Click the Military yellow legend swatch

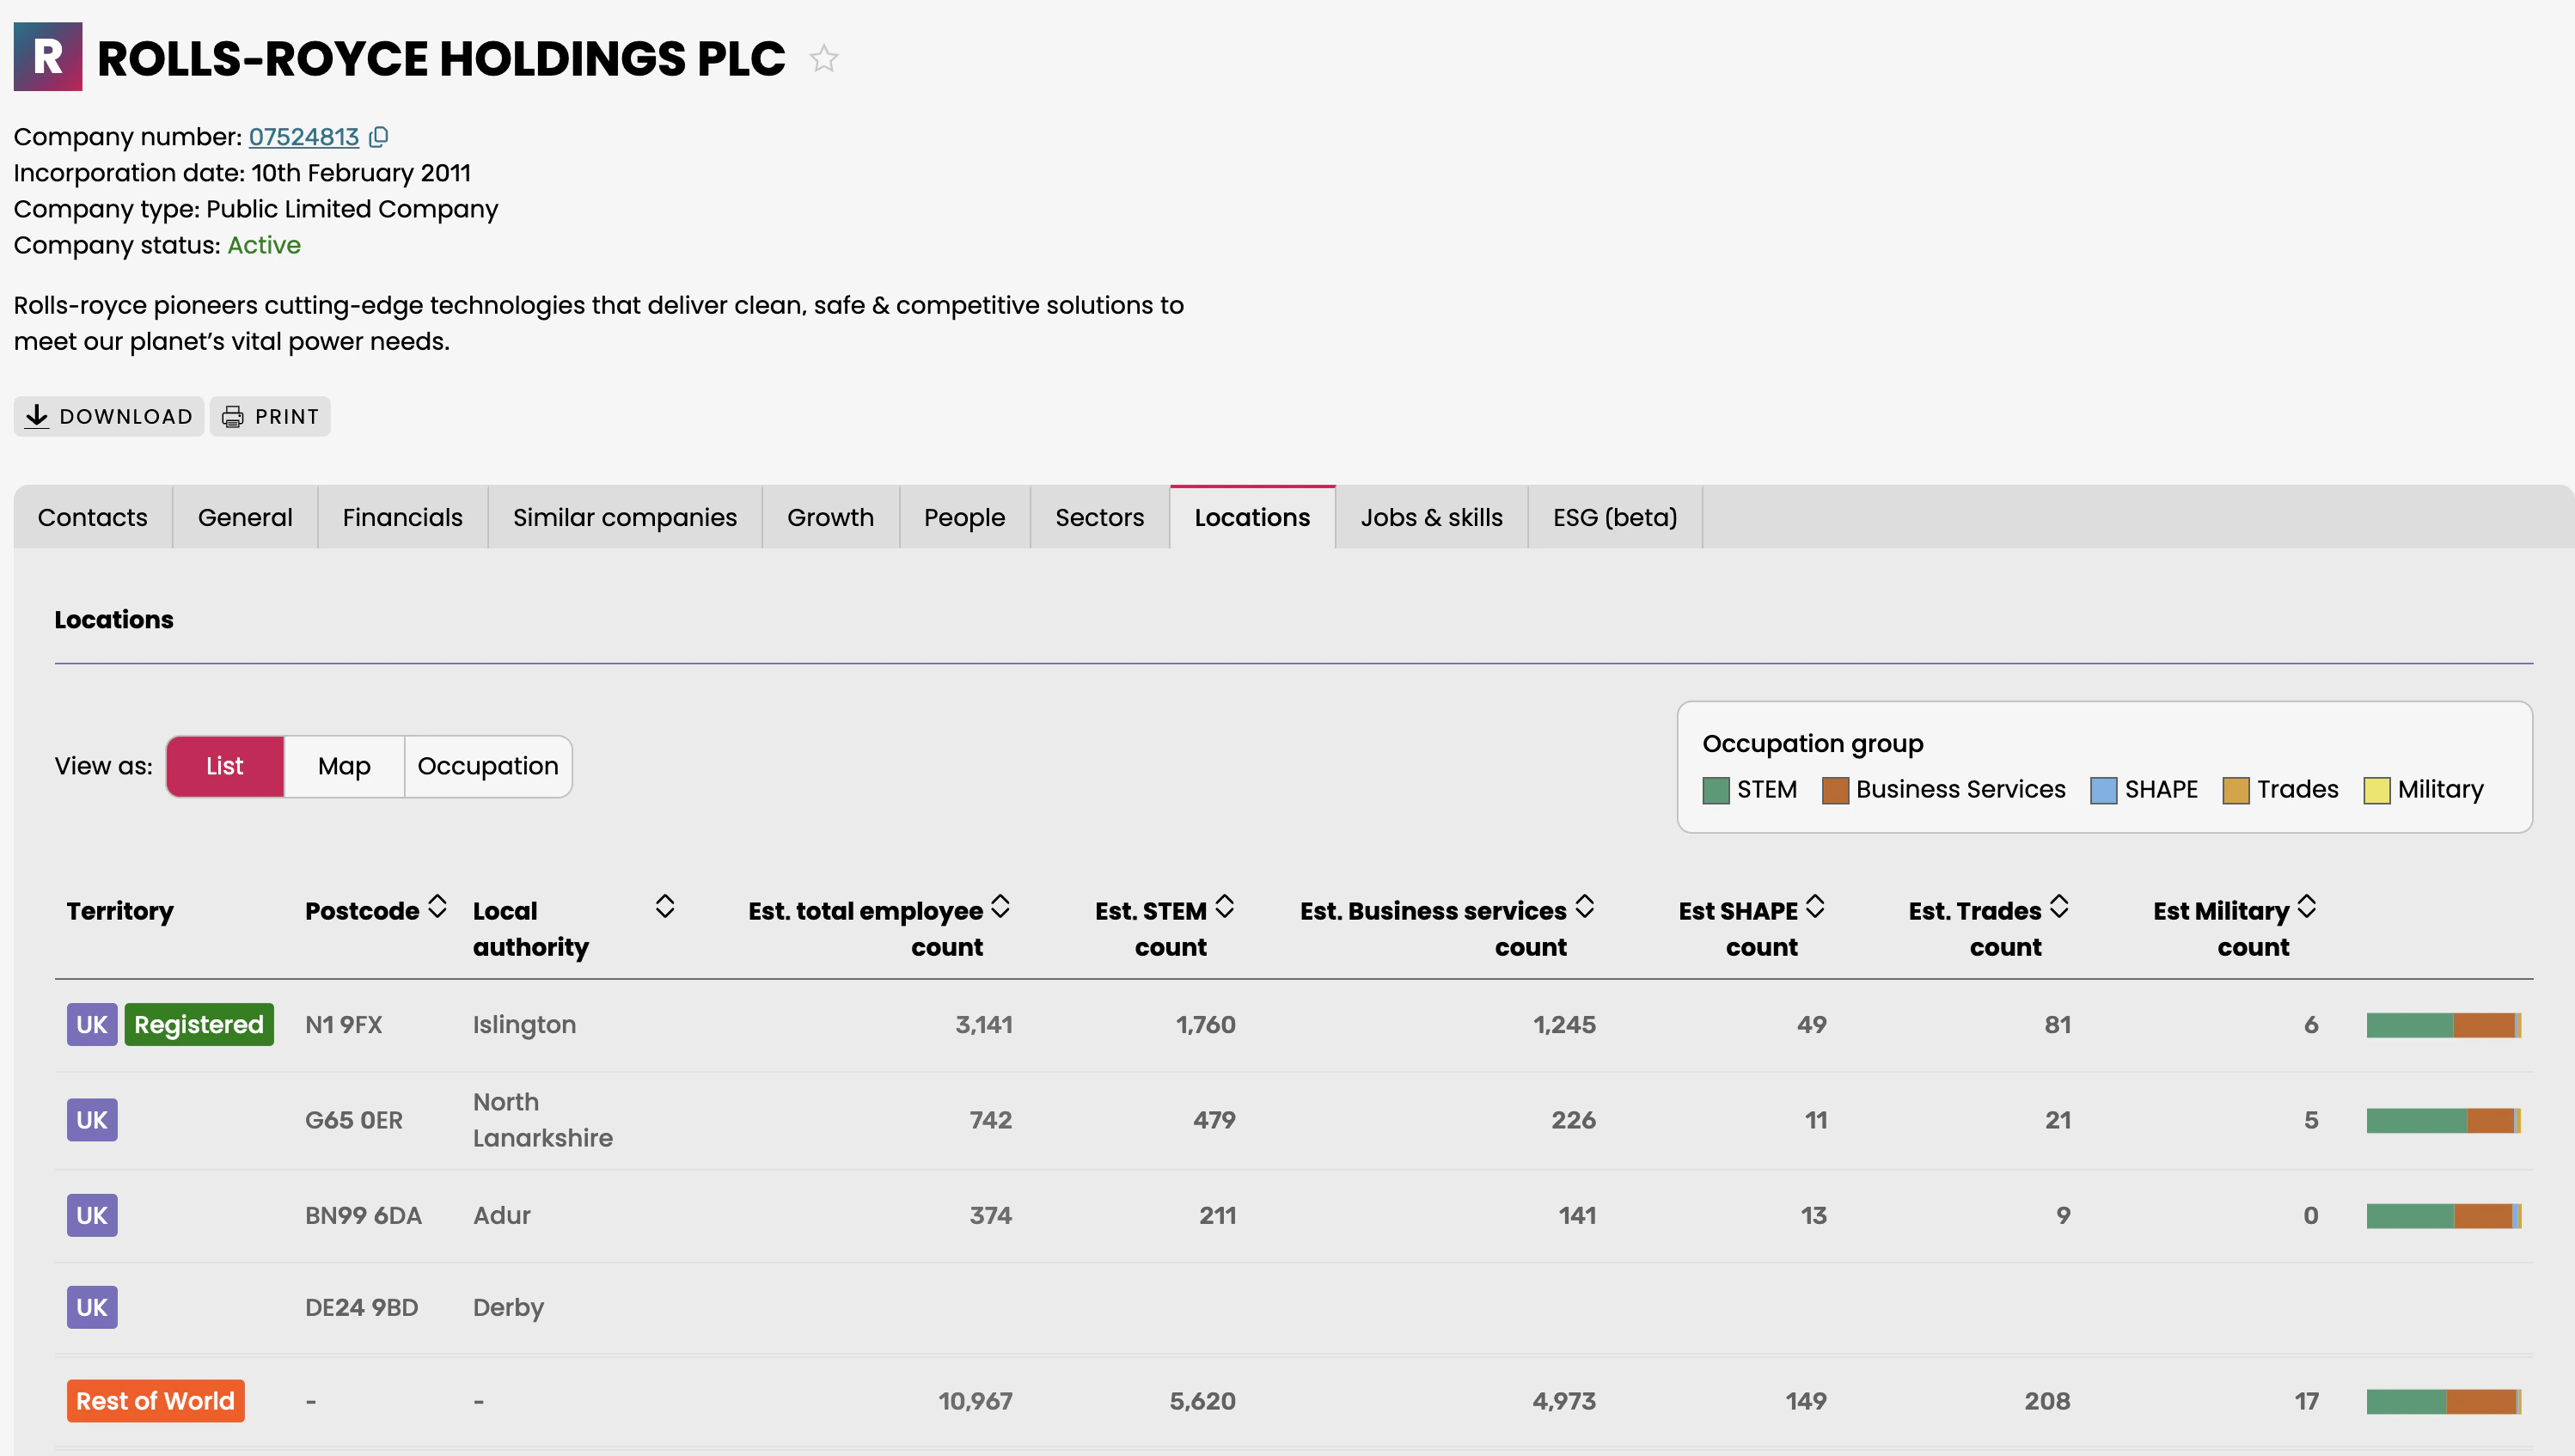tap(2377, 790)
